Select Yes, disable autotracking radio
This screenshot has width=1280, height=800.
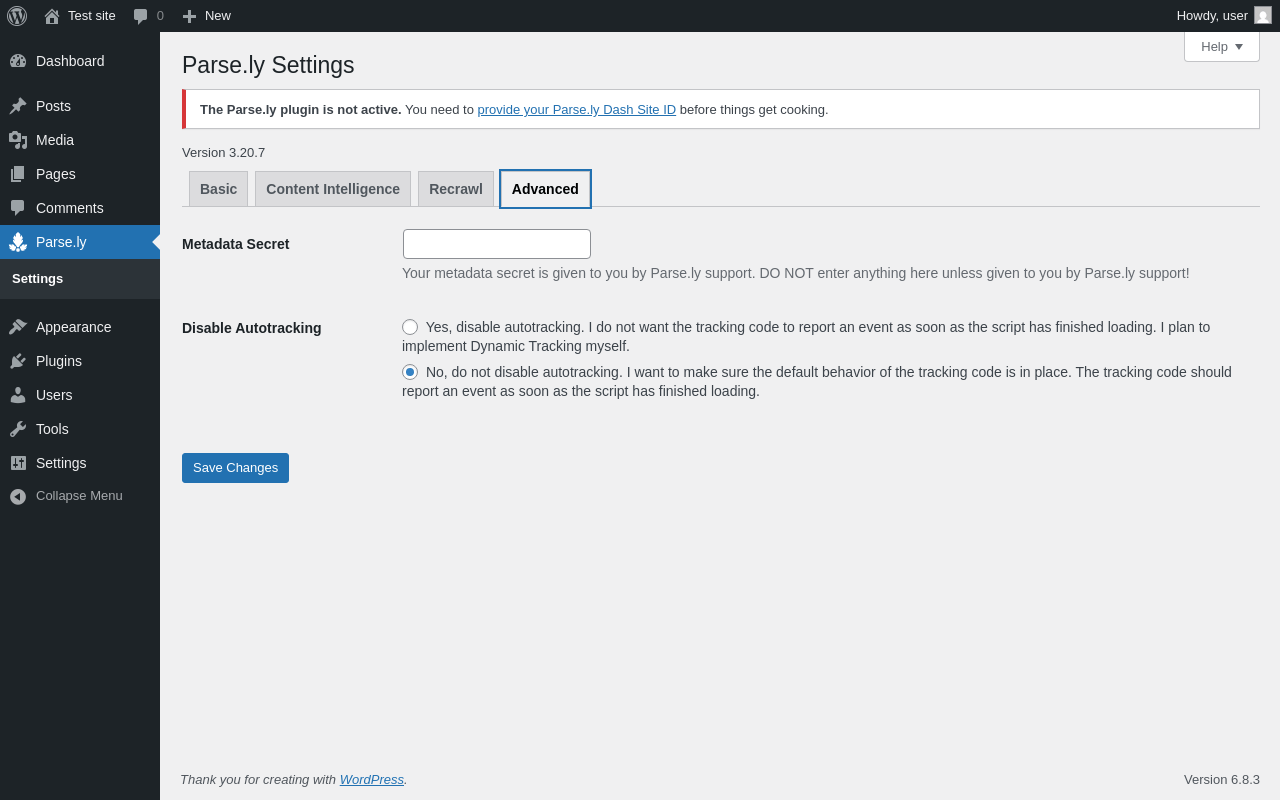point(410,327)
